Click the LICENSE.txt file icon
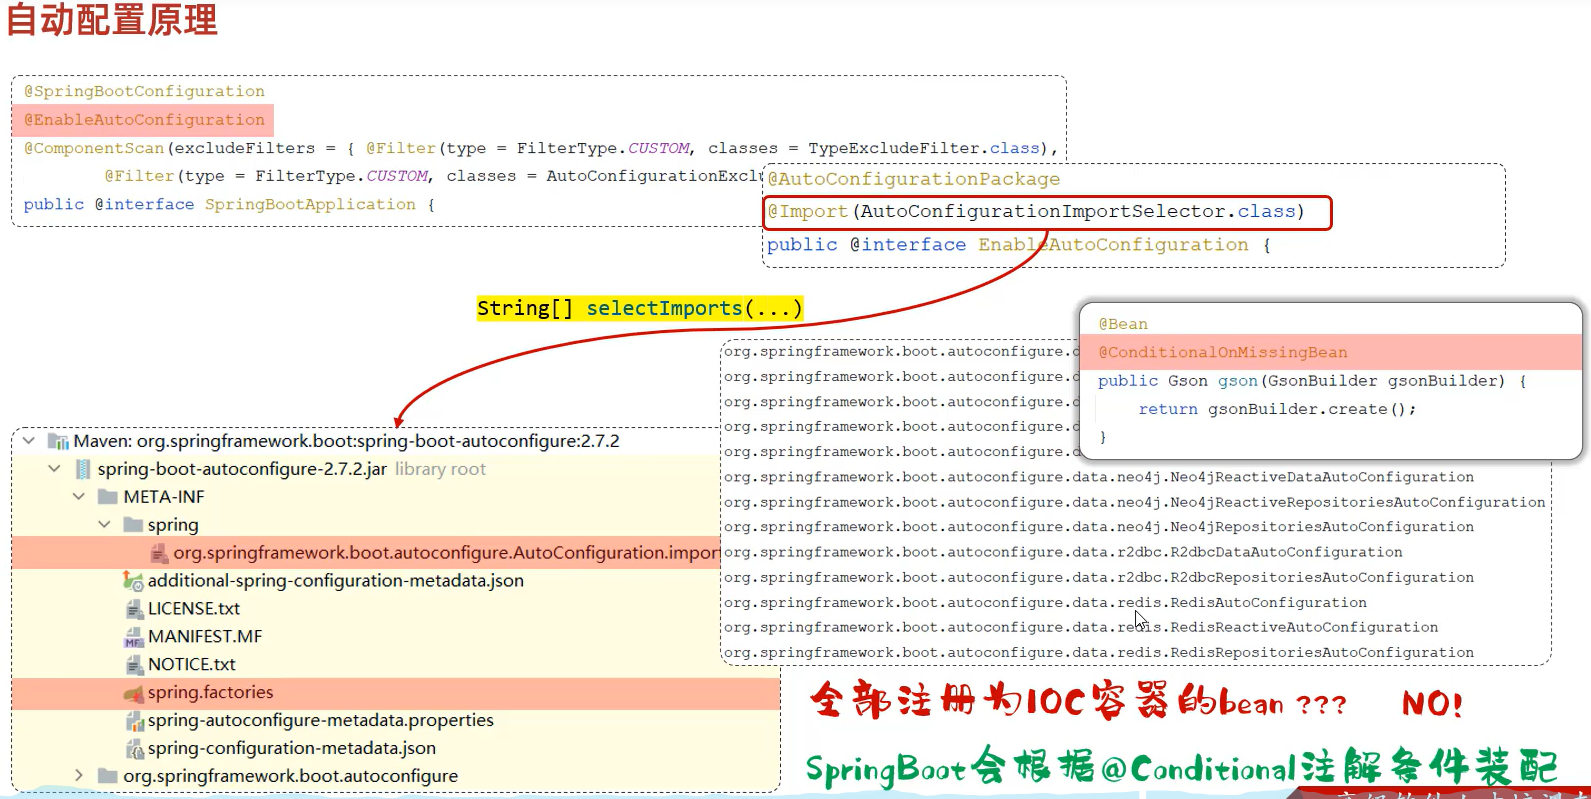1591x799 pixels. [134, 609]
